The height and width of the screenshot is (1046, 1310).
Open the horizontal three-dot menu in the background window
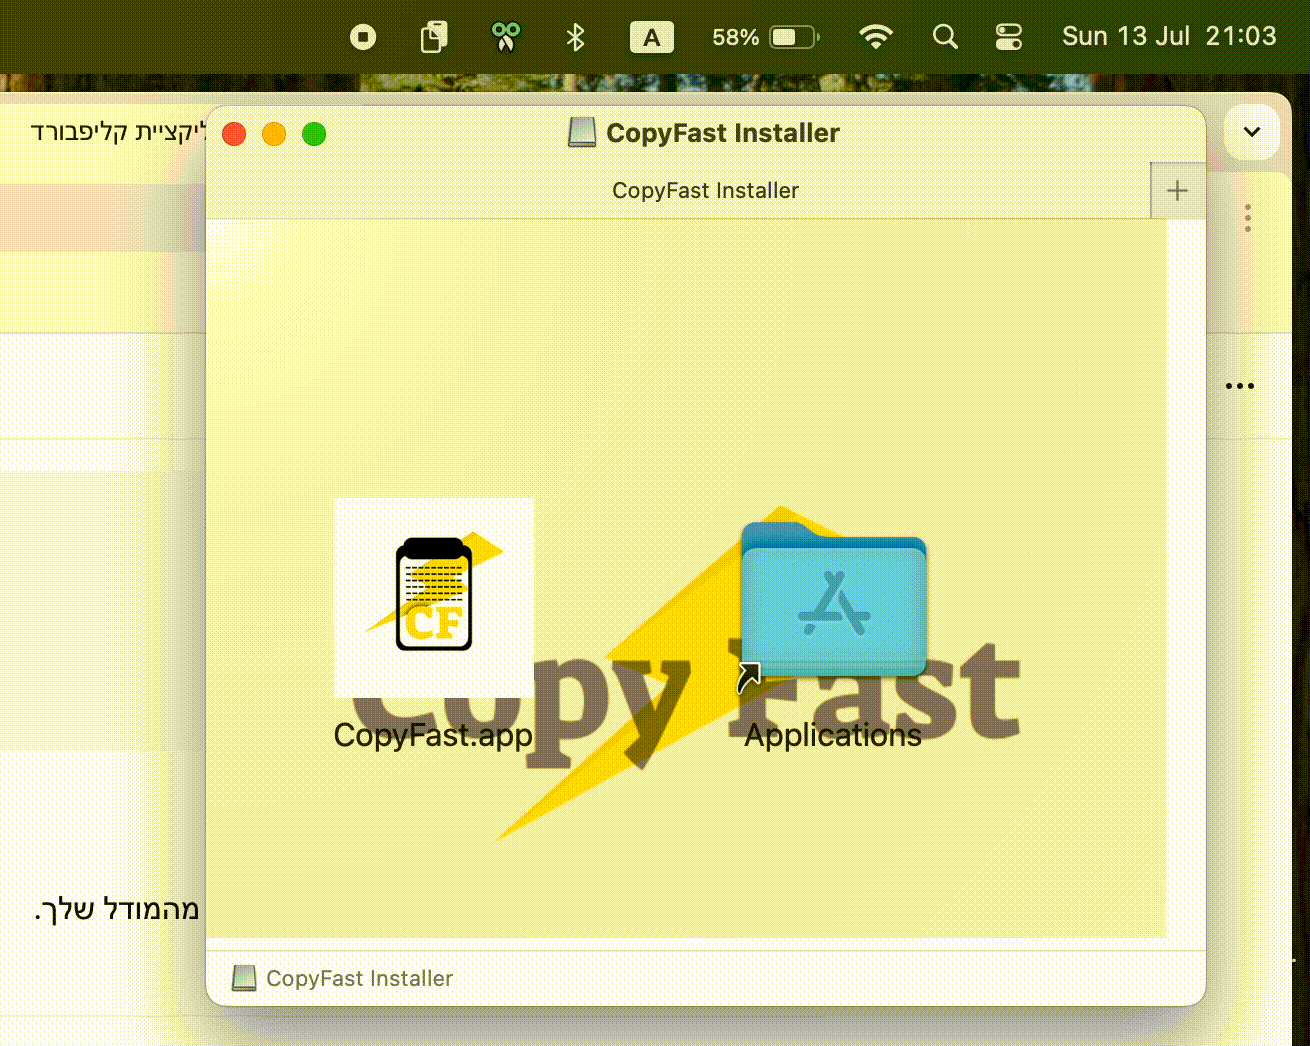[x=1240, y=386]
